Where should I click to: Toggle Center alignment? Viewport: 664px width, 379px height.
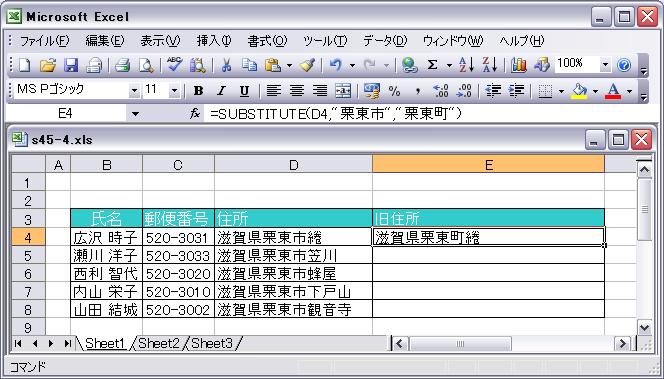pyautogui.click(x=297, y=91)
